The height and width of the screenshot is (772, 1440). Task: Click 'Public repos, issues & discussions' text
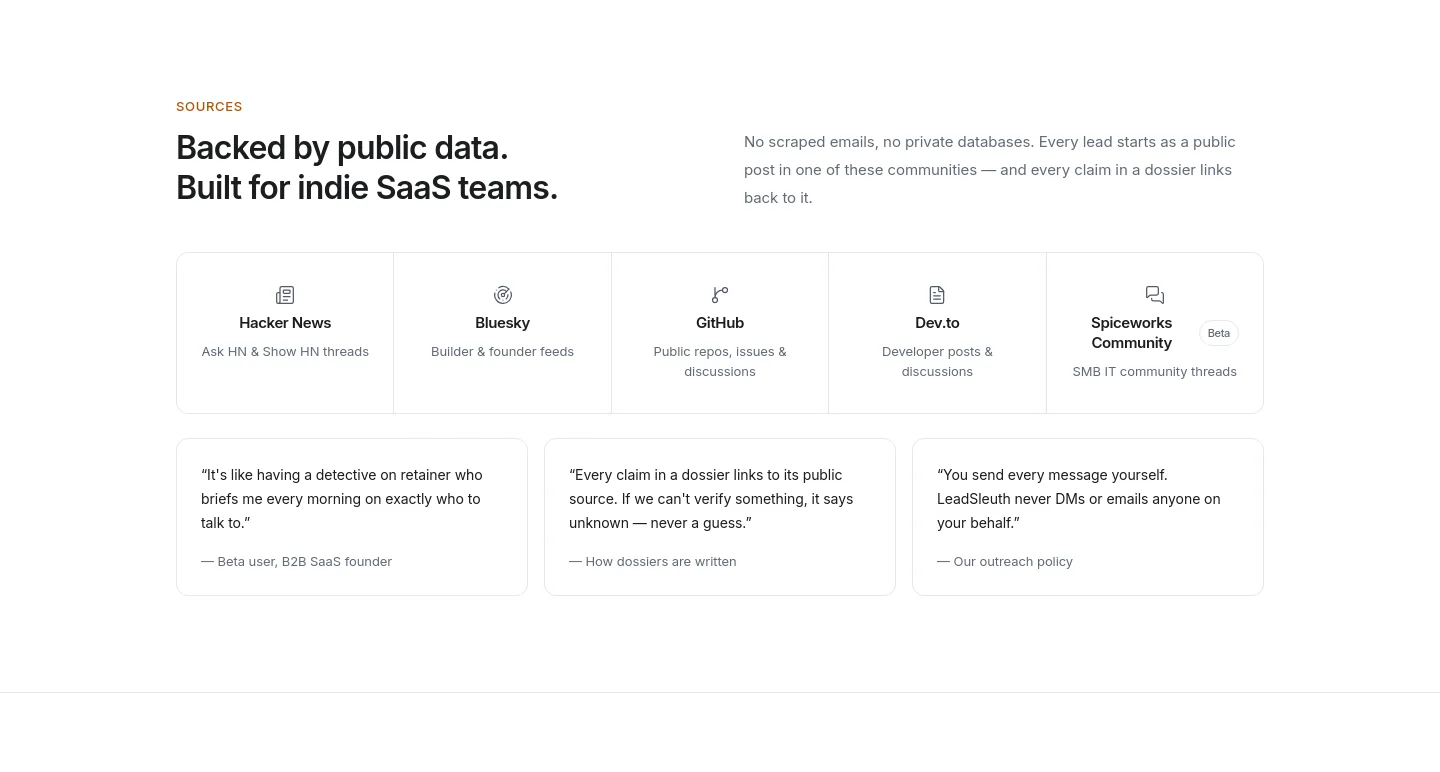tap(720, 362)
